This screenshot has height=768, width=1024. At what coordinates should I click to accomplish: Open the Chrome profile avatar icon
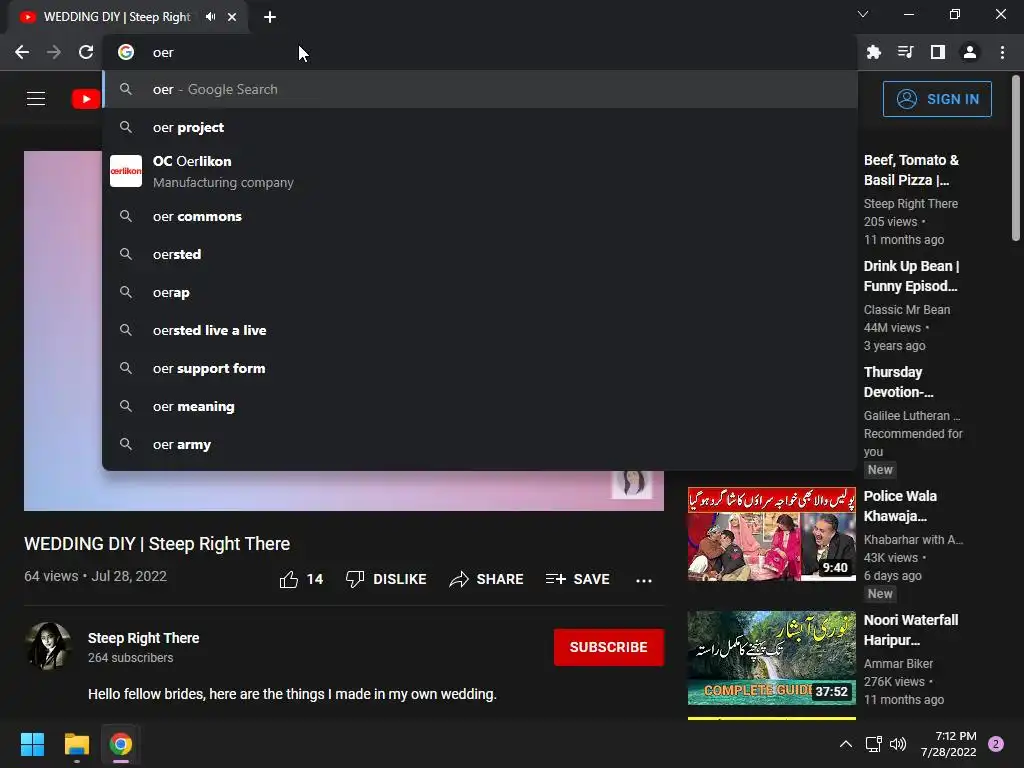(970, 52)
